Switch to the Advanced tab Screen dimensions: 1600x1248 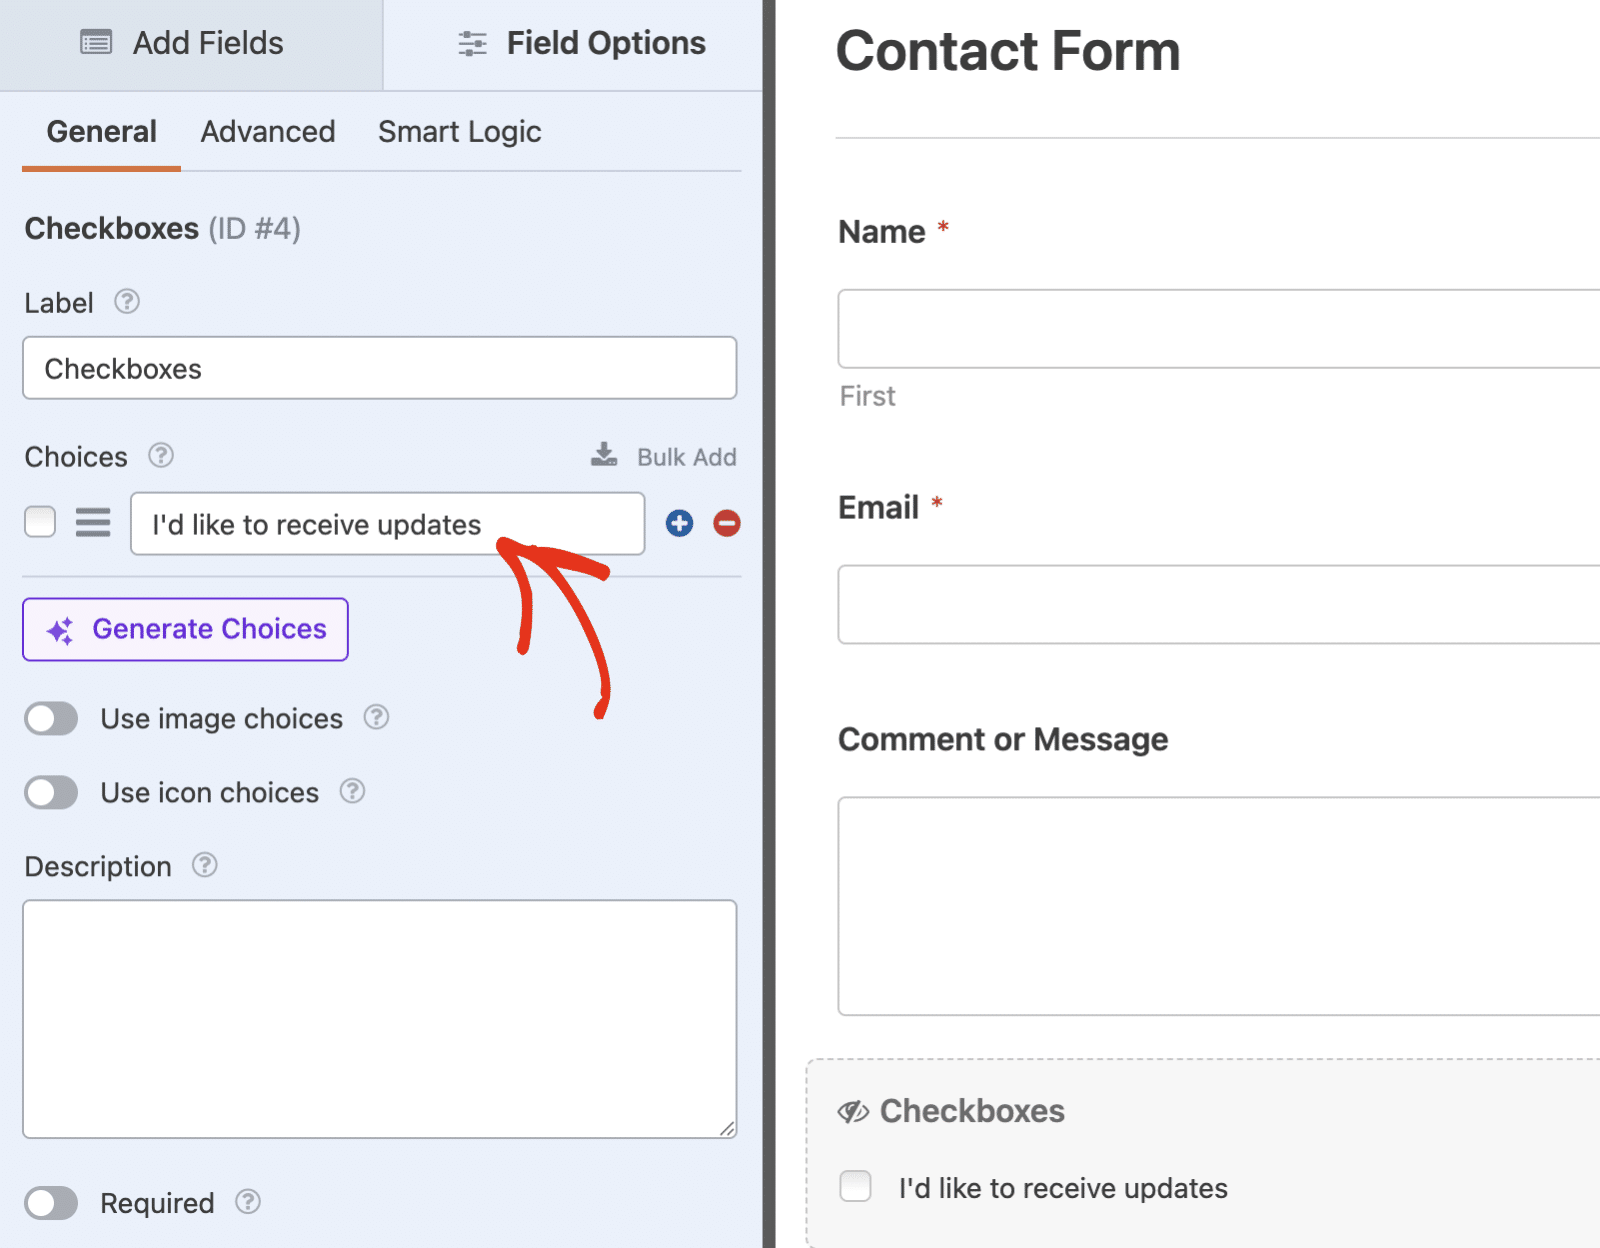[x=268, y=132]
